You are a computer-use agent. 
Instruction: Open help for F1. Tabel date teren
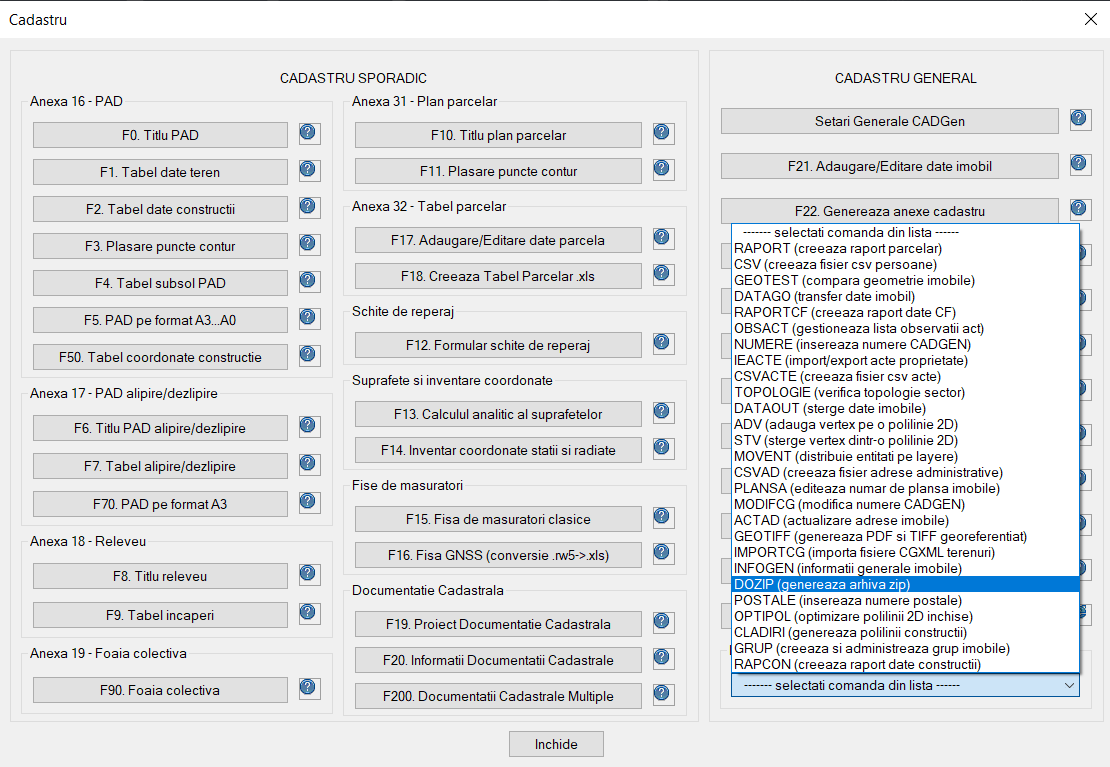pyautogui.click(x=309, y=170)
